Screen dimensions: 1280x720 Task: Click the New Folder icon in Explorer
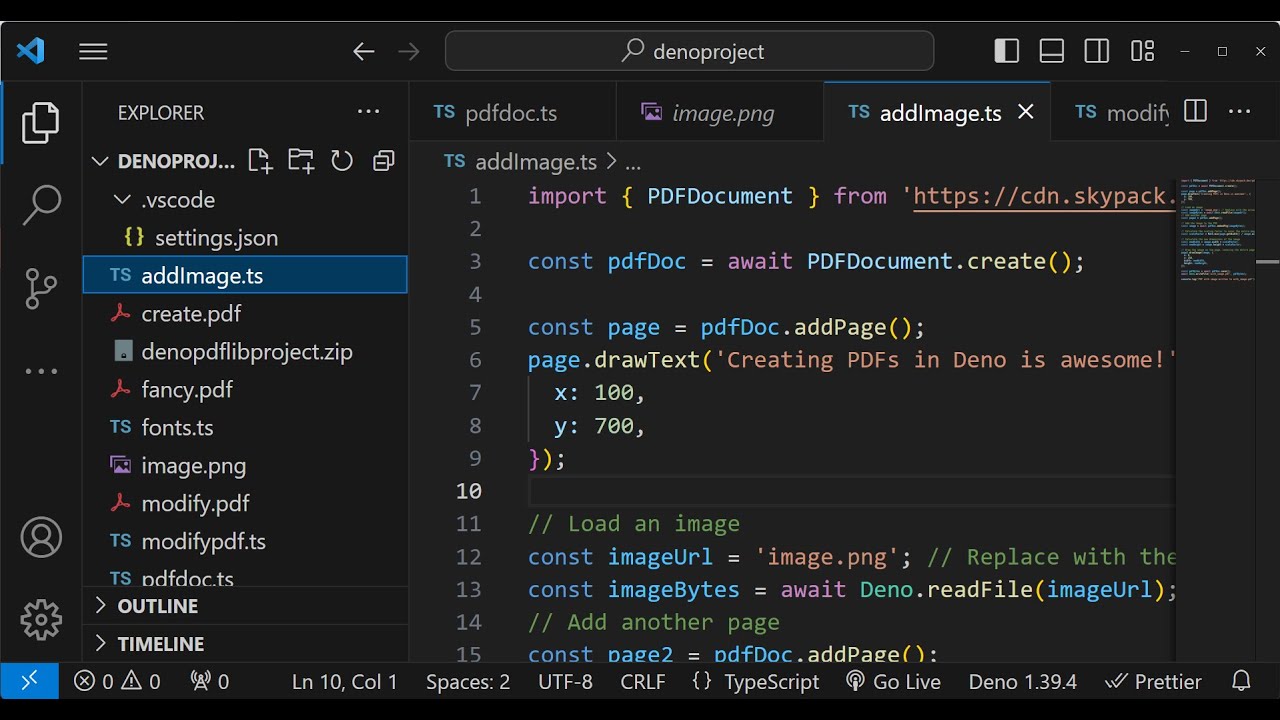301,161
